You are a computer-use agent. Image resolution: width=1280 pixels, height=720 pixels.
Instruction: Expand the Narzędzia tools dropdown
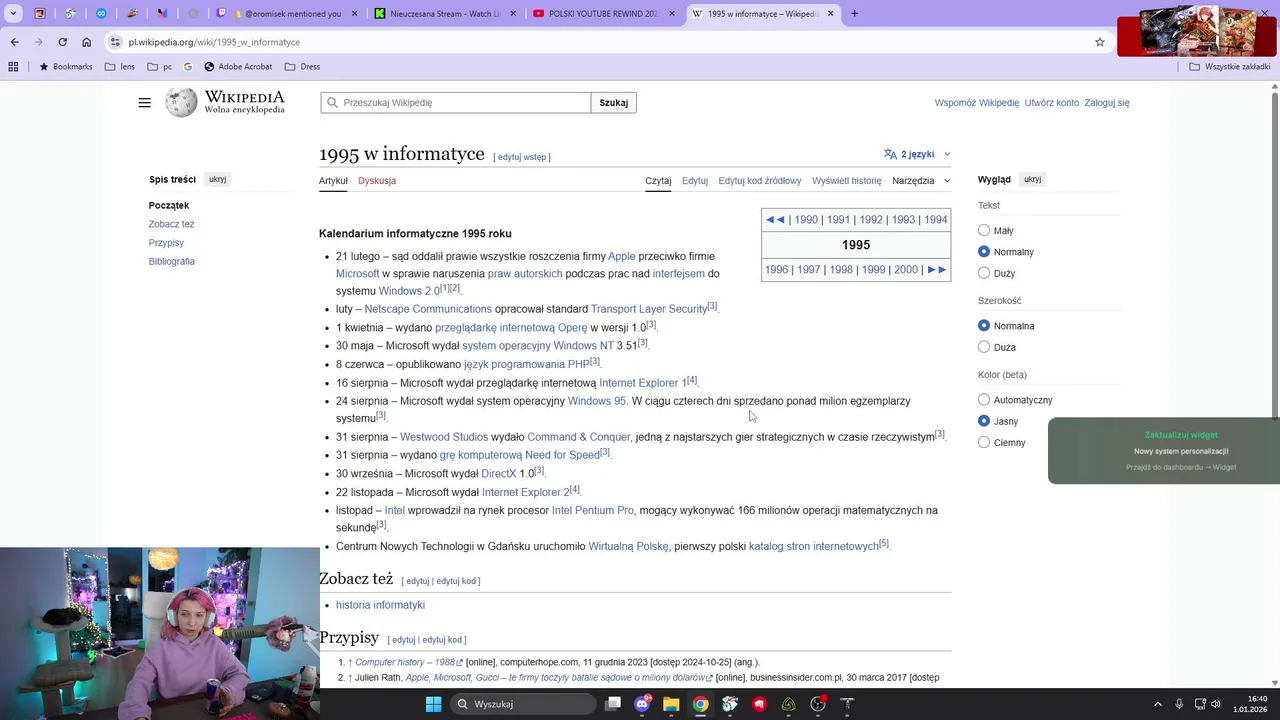(x=921, y=181)
